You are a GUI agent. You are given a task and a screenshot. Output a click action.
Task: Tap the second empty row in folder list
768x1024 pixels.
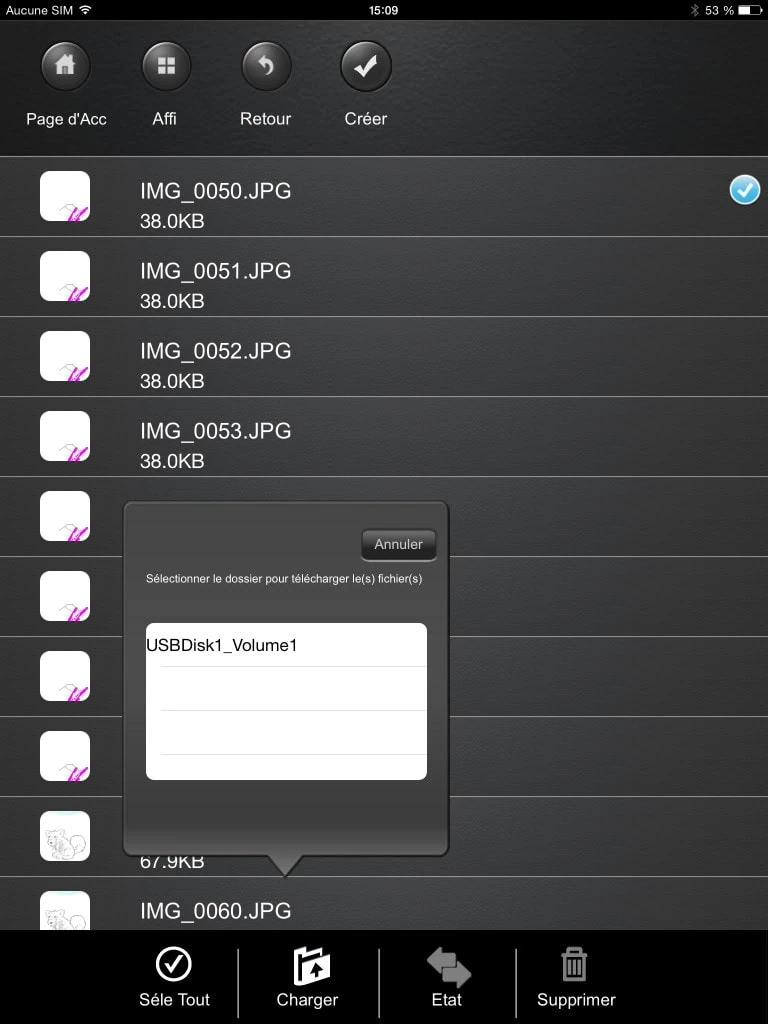286,733
